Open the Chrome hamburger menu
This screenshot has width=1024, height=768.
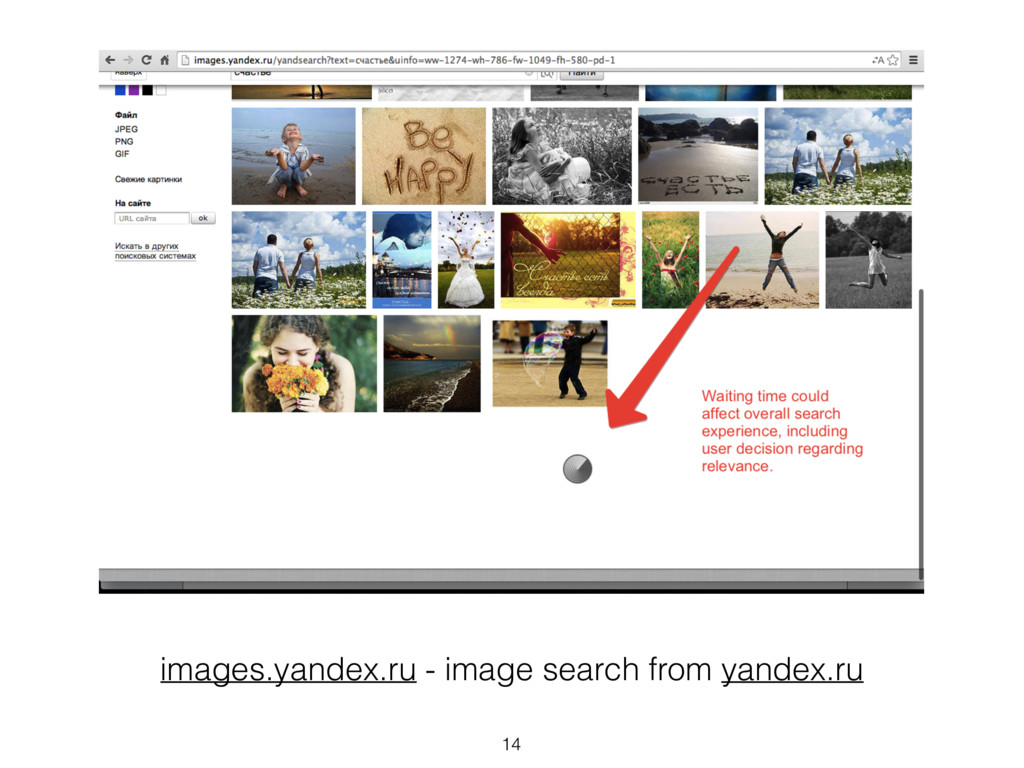click(913, 60)
